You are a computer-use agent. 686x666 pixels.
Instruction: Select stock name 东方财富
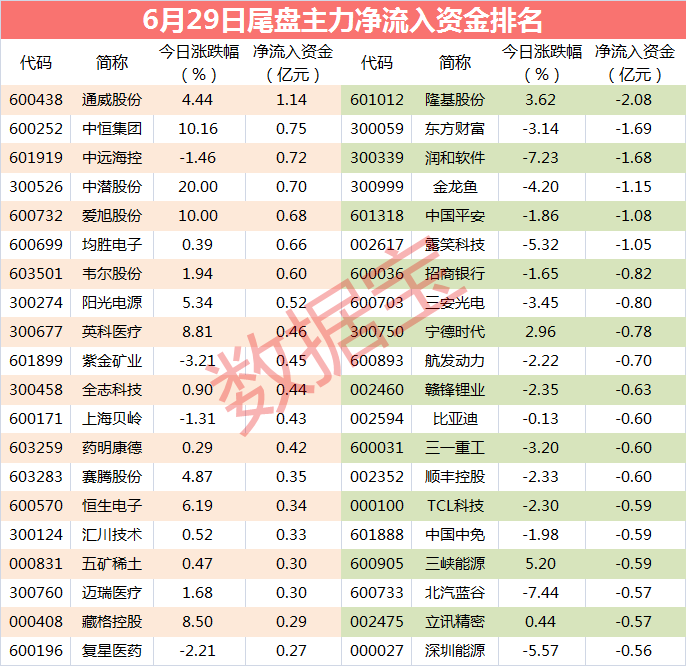tap(455, 129)
